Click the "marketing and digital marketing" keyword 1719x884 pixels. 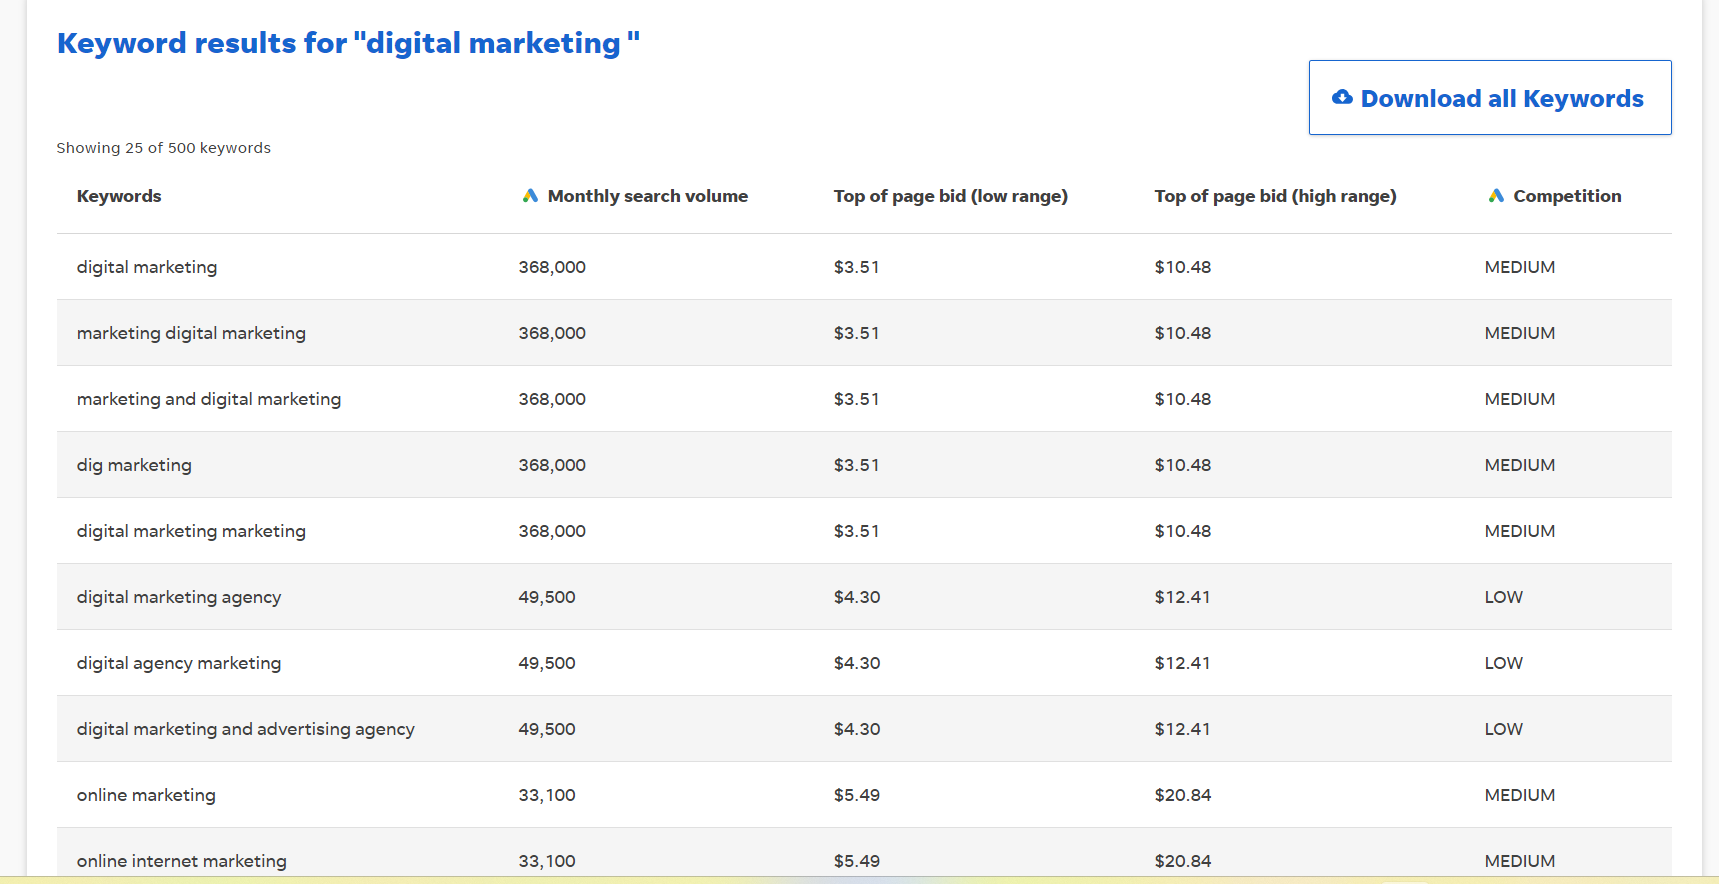coord(209,399)
